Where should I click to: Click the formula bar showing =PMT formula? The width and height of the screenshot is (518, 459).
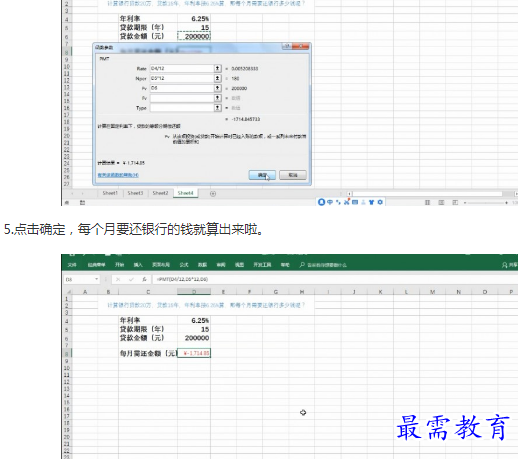335,279
